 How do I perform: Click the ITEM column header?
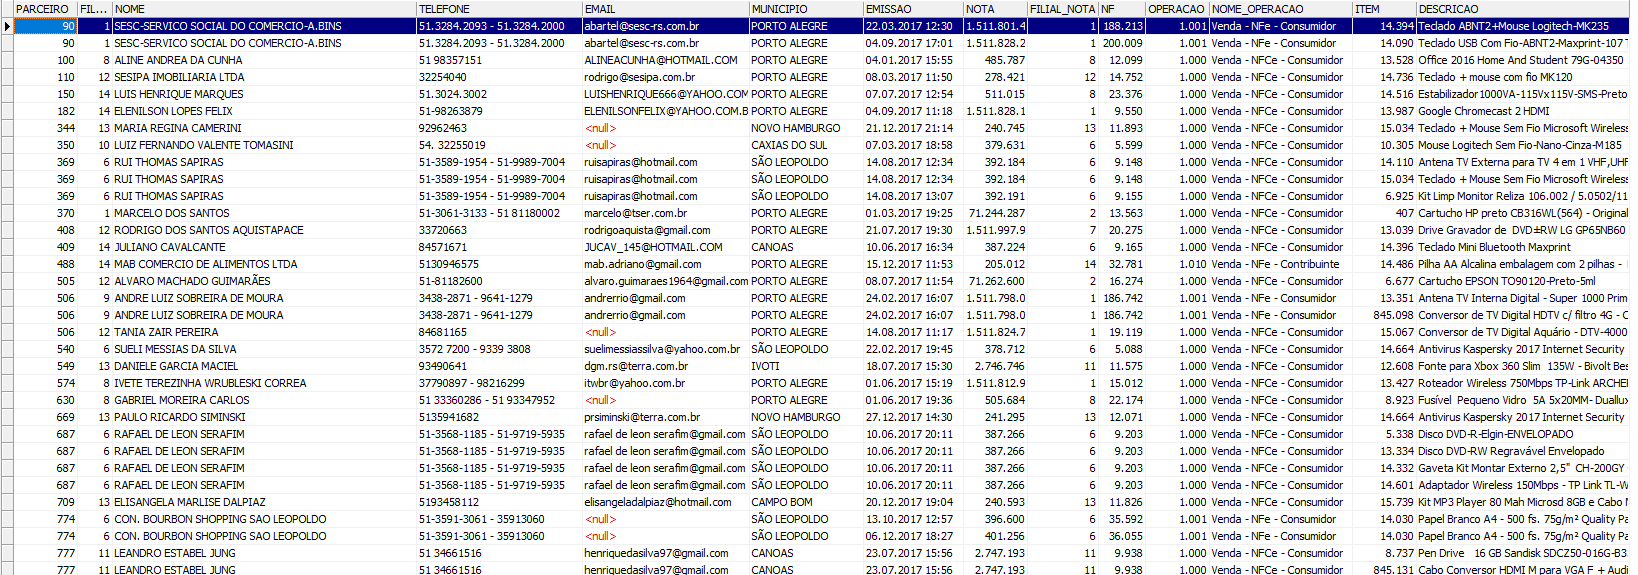pyautogui.click(x=1384, y=9)
